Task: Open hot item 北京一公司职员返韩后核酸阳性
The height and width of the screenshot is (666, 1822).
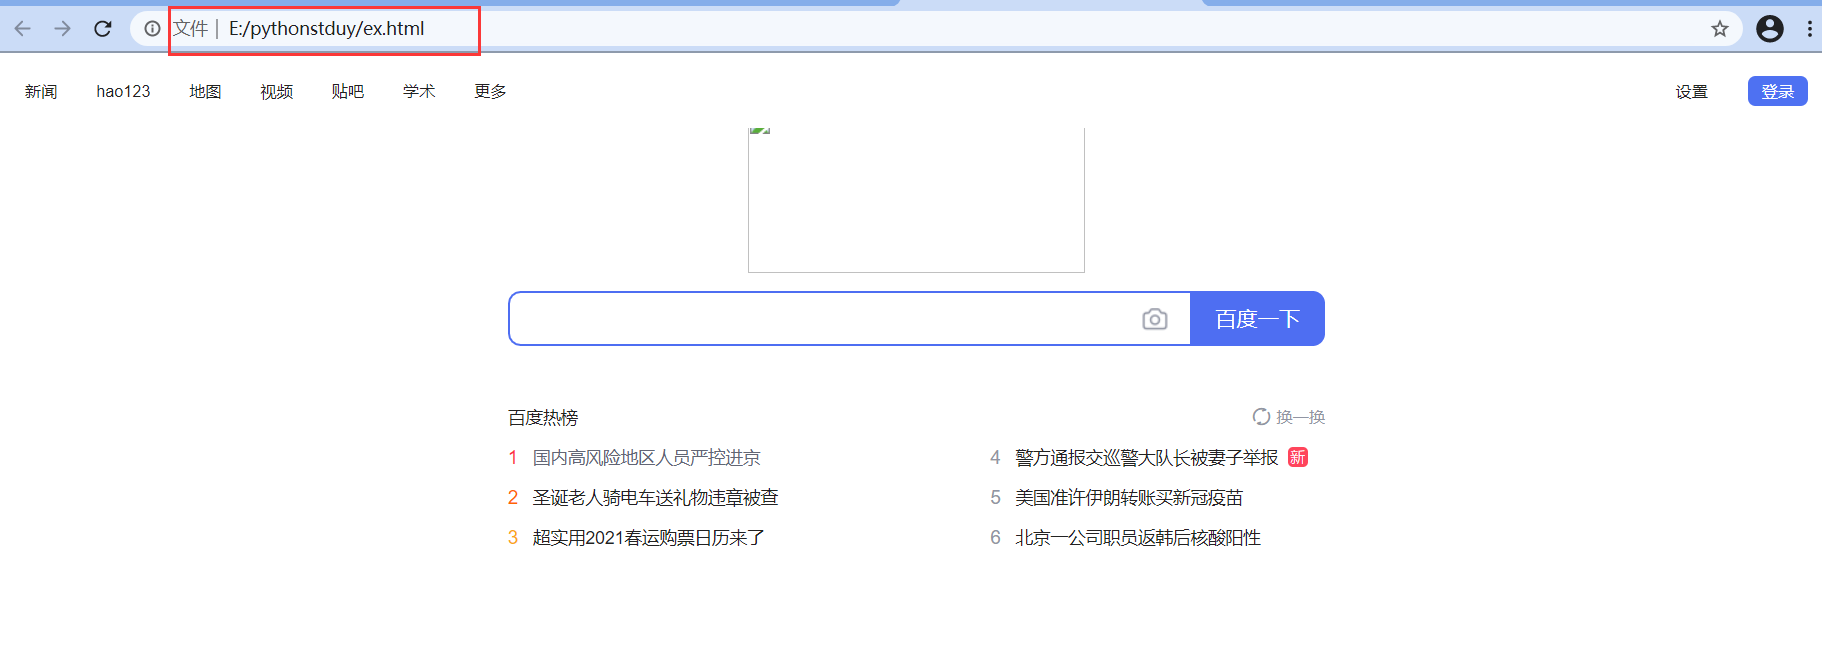Action: 1138,537
